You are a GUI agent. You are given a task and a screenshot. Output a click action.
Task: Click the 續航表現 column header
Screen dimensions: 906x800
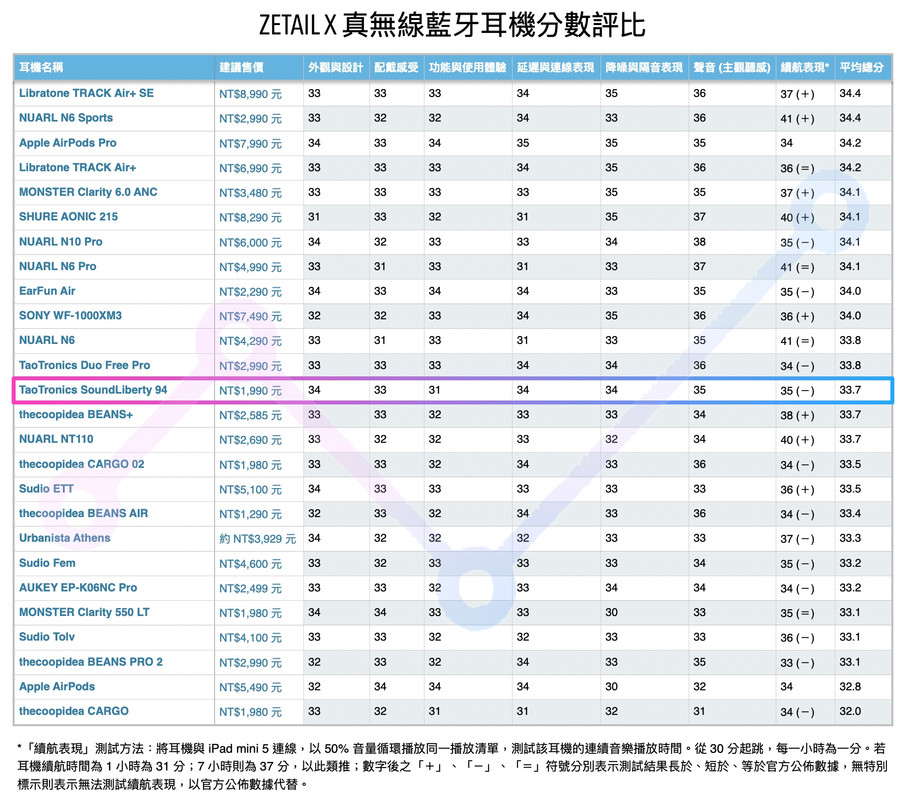[804, 68]
